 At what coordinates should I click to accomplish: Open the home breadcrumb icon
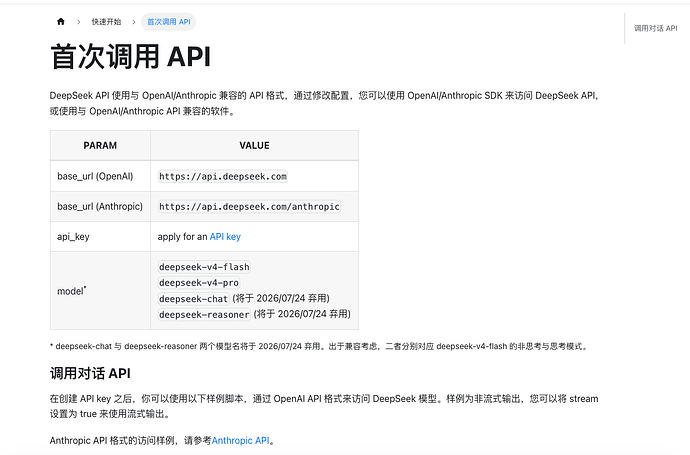[x=61, y=22]
